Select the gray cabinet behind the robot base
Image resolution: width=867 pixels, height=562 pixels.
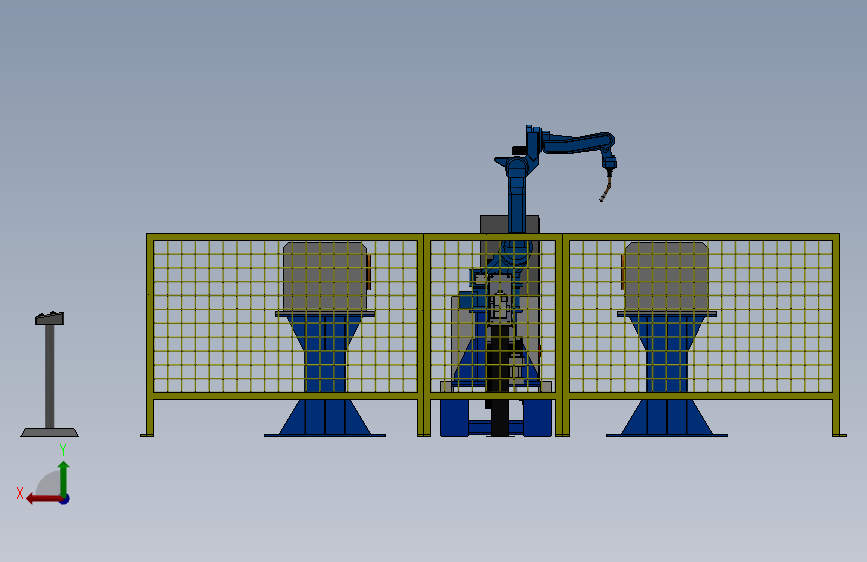pos(495,224)
